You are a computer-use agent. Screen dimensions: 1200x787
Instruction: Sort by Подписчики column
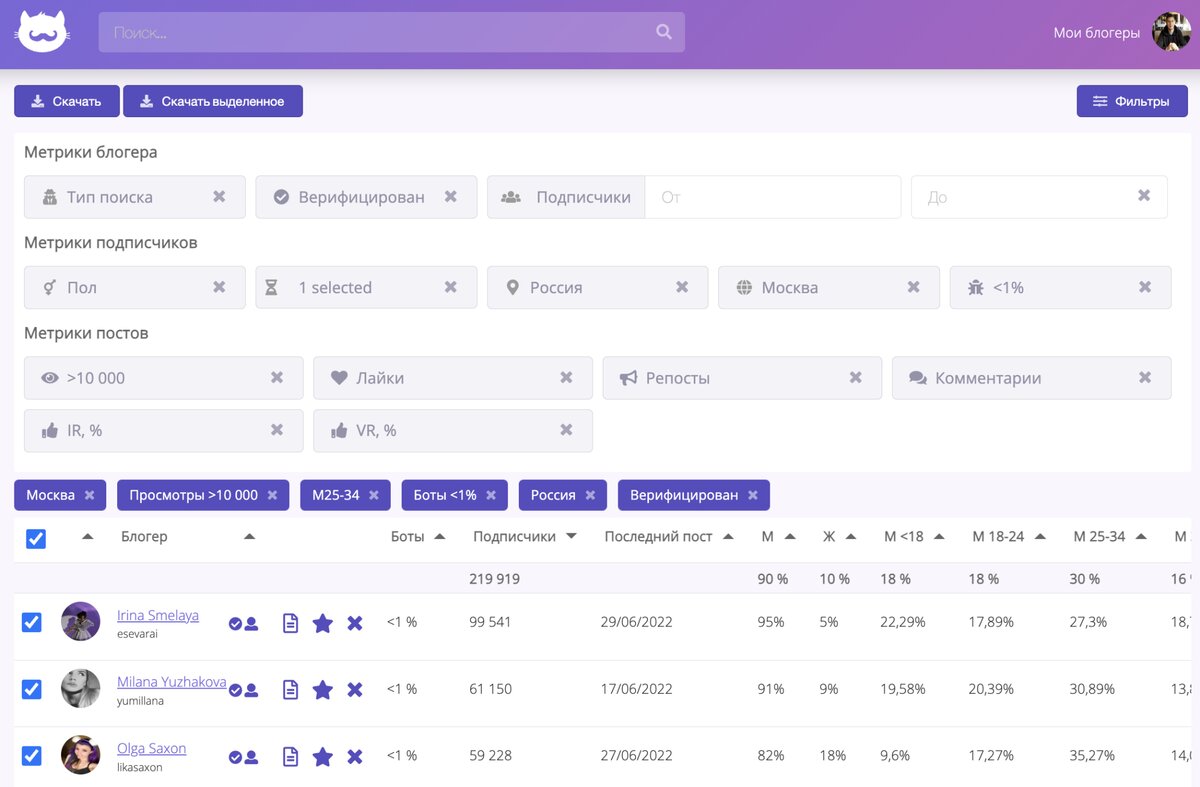click(571, 537)
